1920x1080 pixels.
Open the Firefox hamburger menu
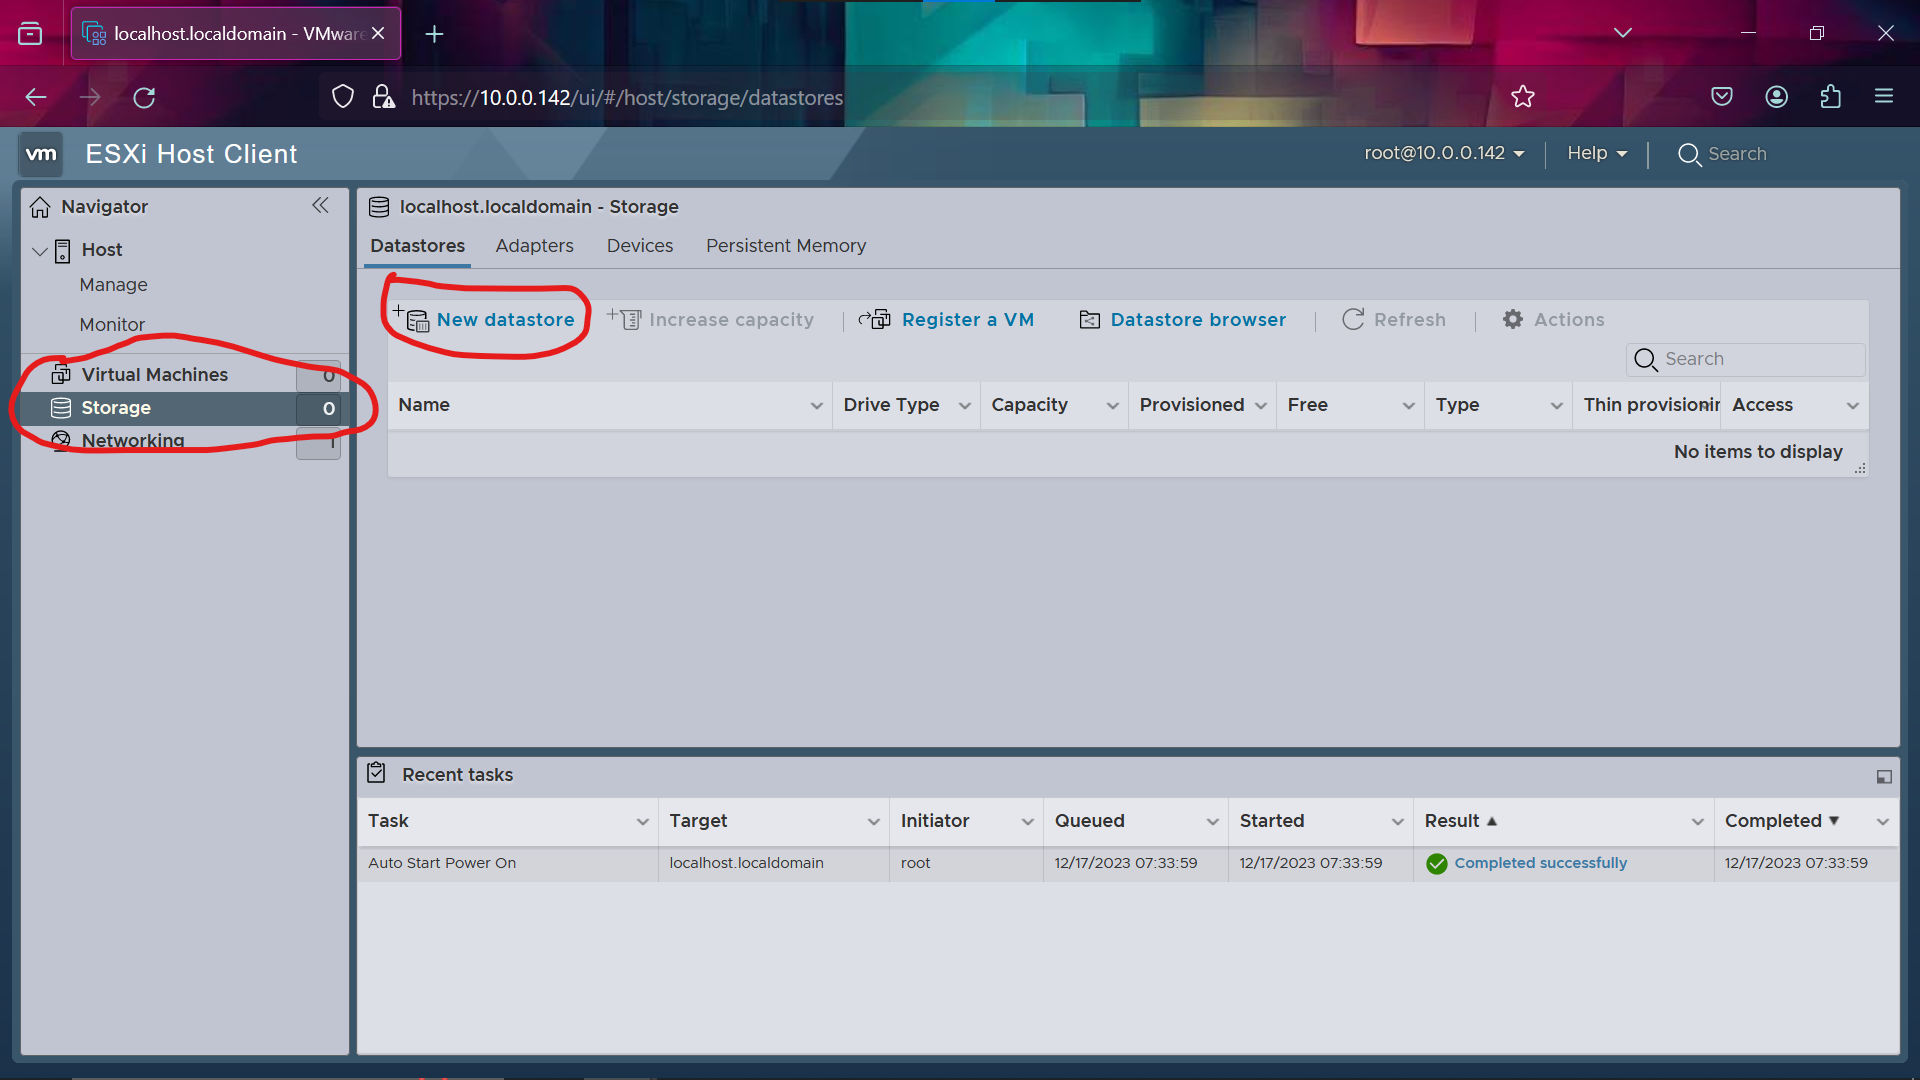click(1884, 96)
